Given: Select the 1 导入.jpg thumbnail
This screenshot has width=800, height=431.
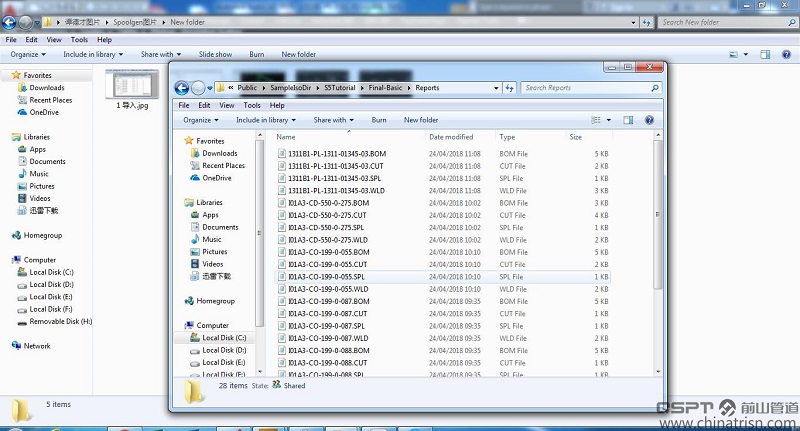Looking at the screenshot, I should click(x=132, y=85).
